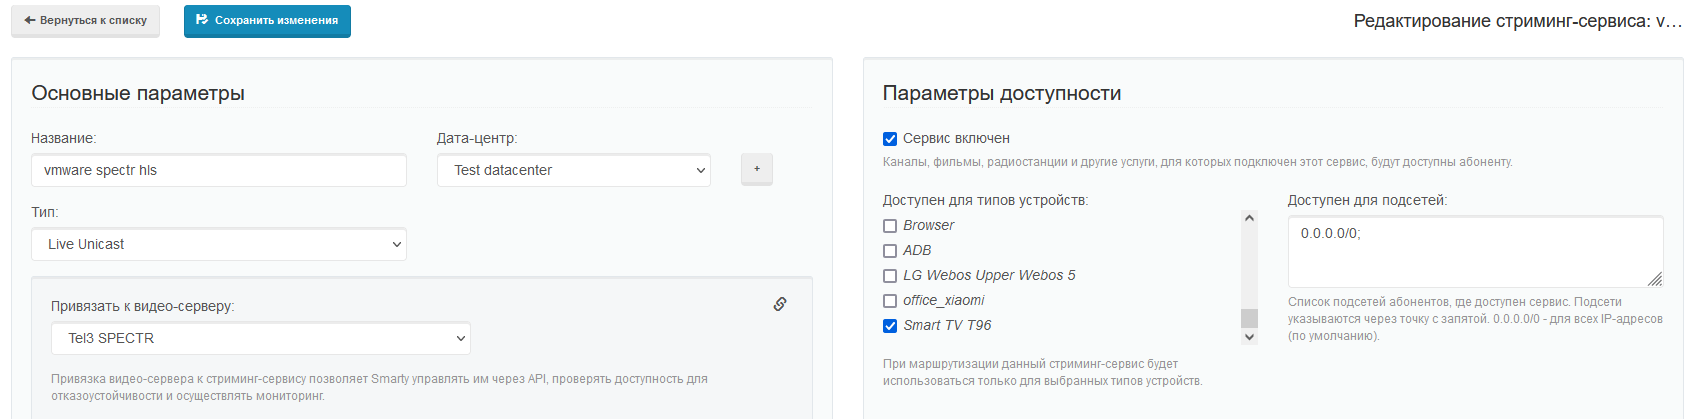This screenshot has height=419, width=1699.
Task: Click the Основные параметры heading
Action: click(x=138, y=93)
